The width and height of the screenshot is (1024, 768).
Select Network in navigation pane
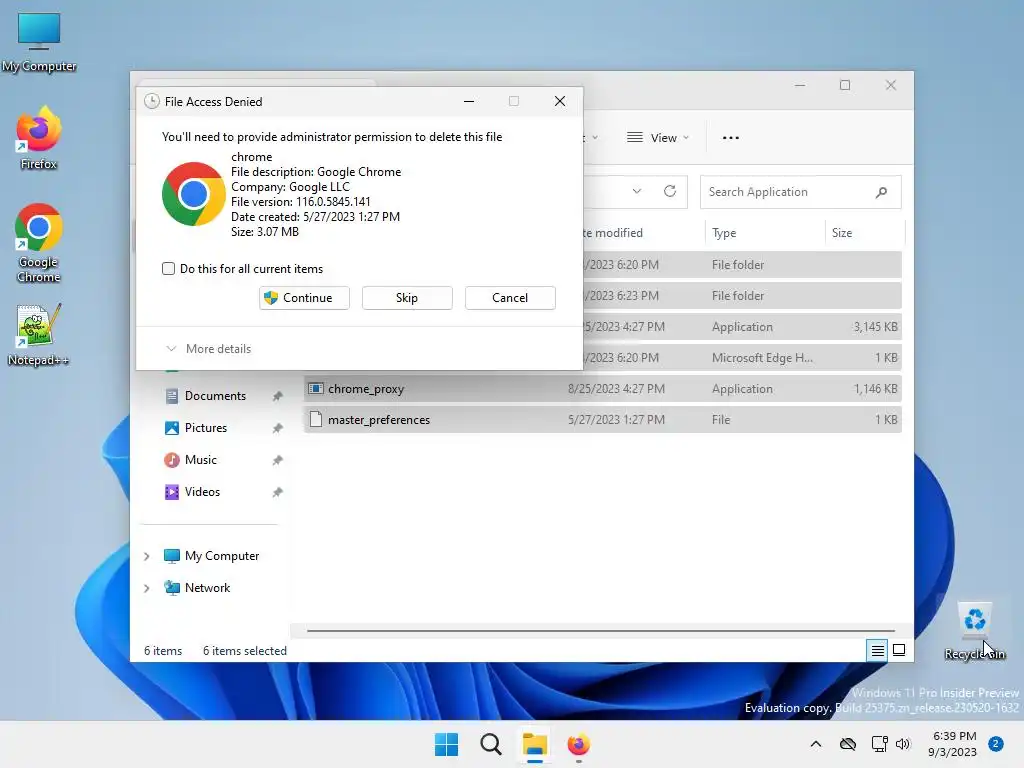(x=207, y=588)
